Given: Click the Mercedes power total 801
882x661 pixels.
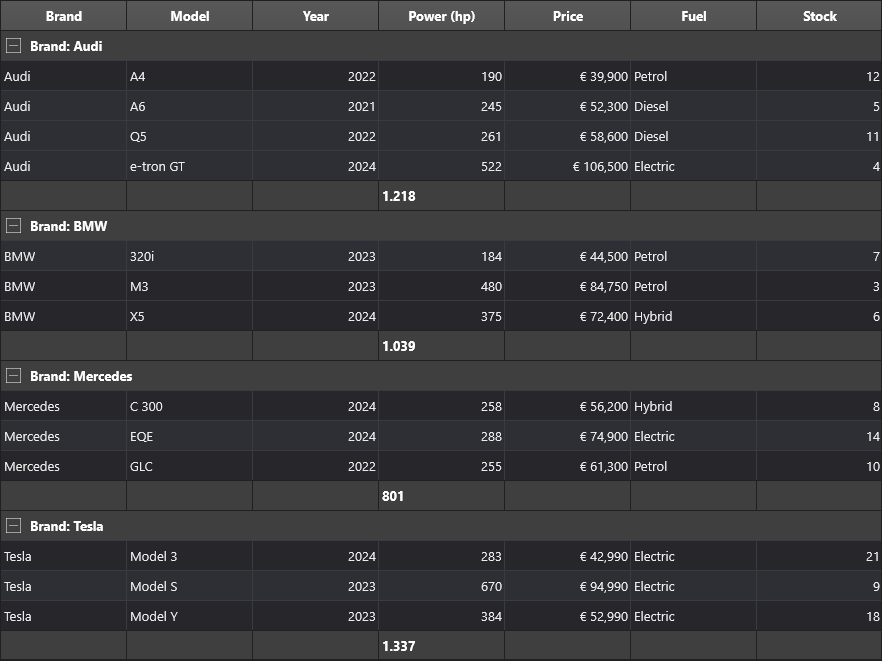Looking at the screenshot, I should click(x=442, y=496).
